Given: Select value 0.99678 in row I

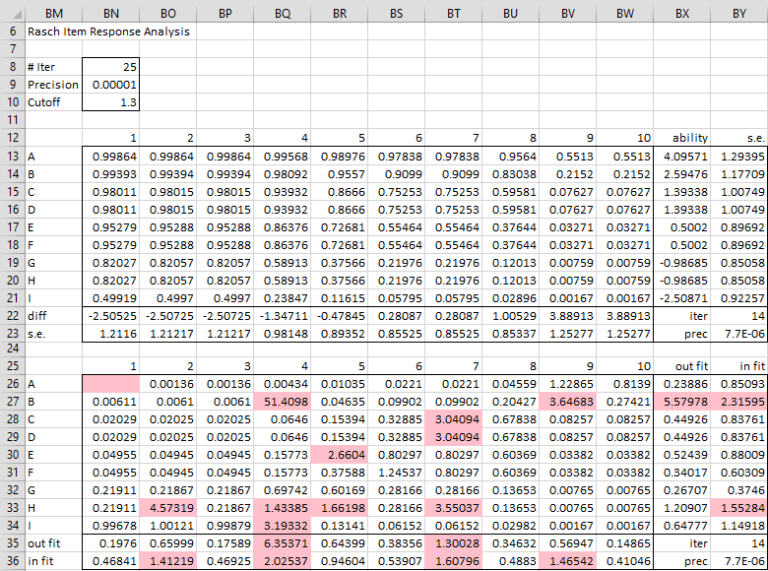Looking at the screenshot, I should [111, 525].
